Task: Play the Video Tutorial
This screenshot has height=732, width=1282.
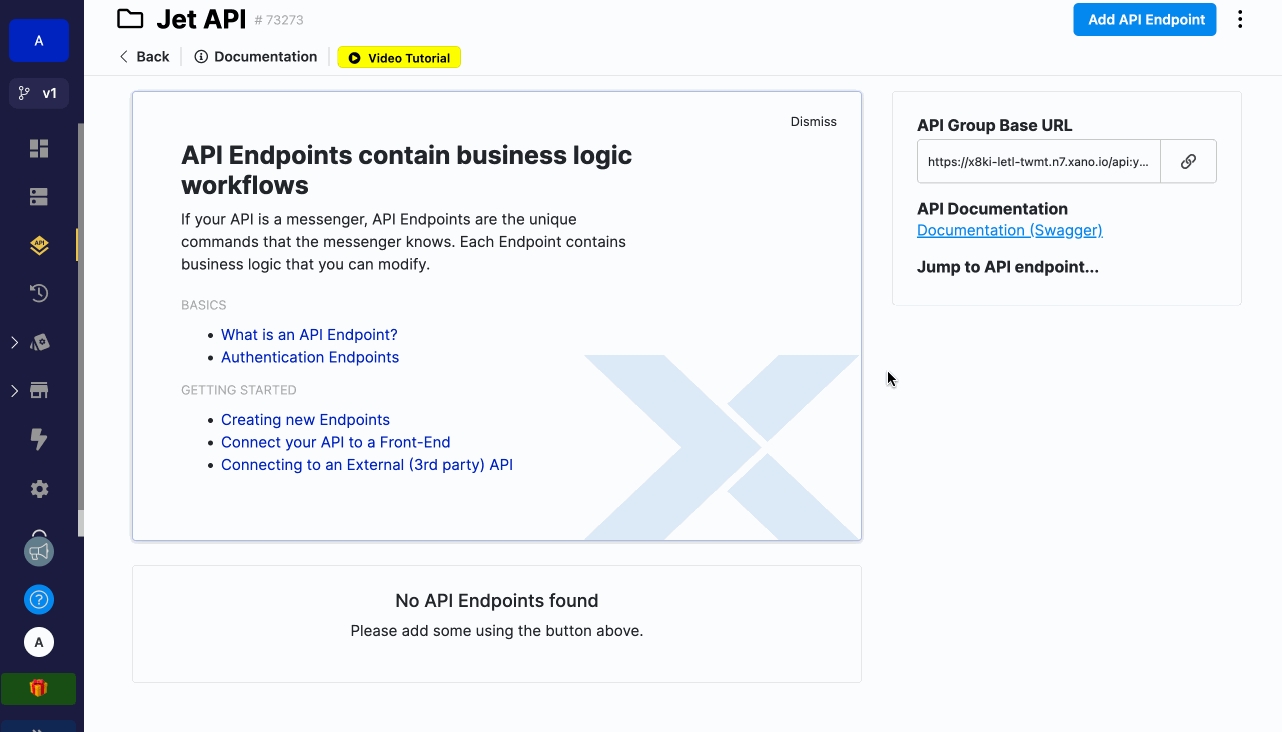Action: tap(399, 58)
